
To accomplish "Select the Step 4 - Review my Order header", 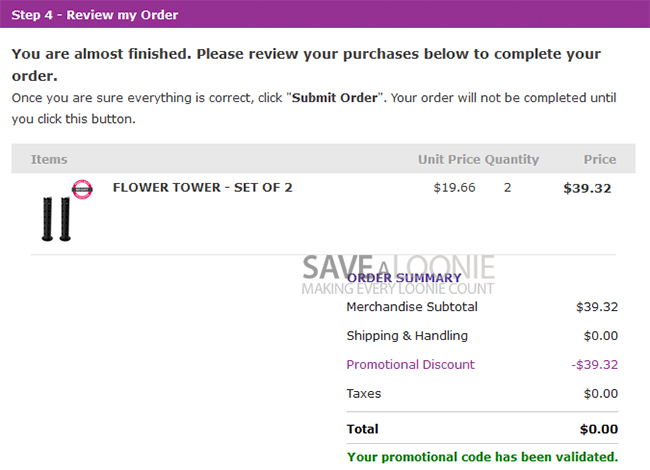I will coord(95,14).
